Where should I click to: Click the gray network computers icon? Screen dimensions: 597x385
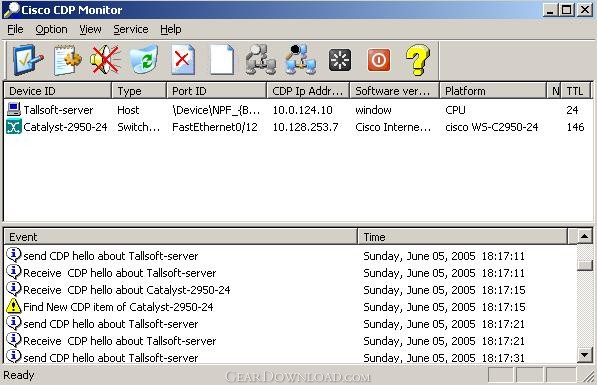click(x=261, y=60)
